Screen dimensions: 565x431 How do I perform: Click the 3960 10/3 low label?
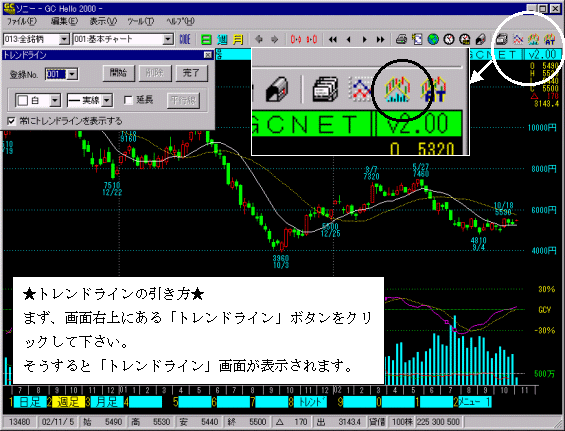click(281, 262)
